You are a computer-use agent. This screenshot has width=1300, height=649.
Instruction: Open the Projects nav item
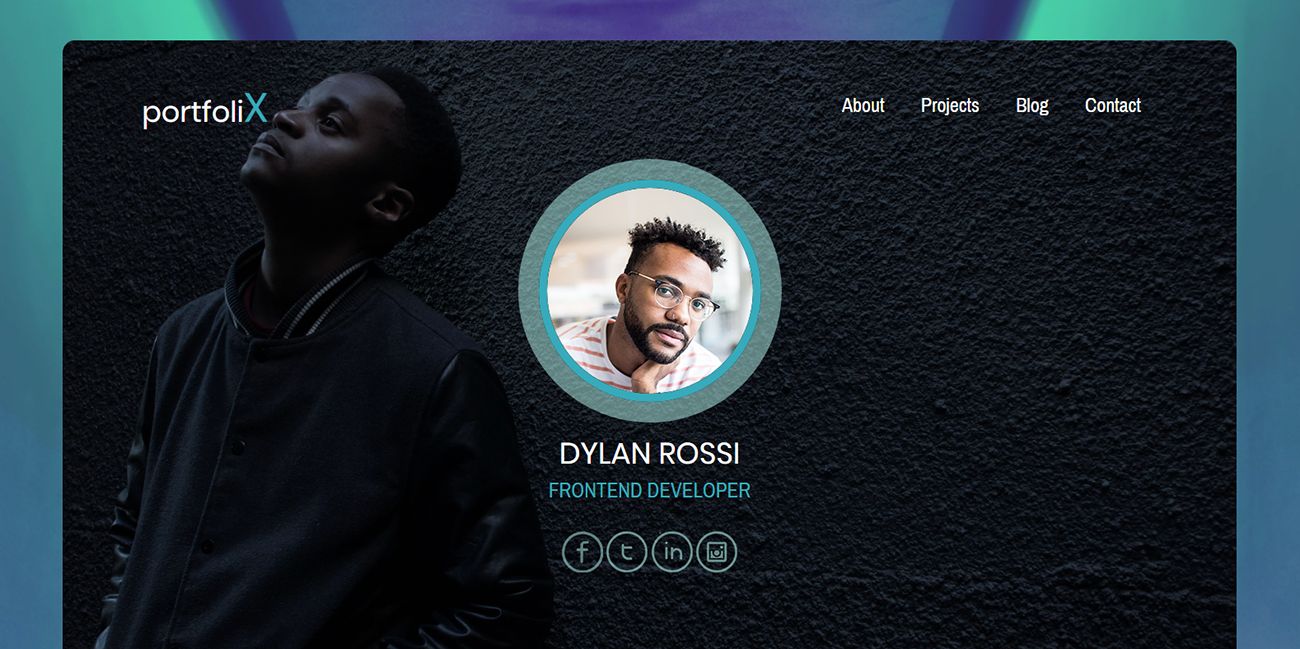[950, 105]
